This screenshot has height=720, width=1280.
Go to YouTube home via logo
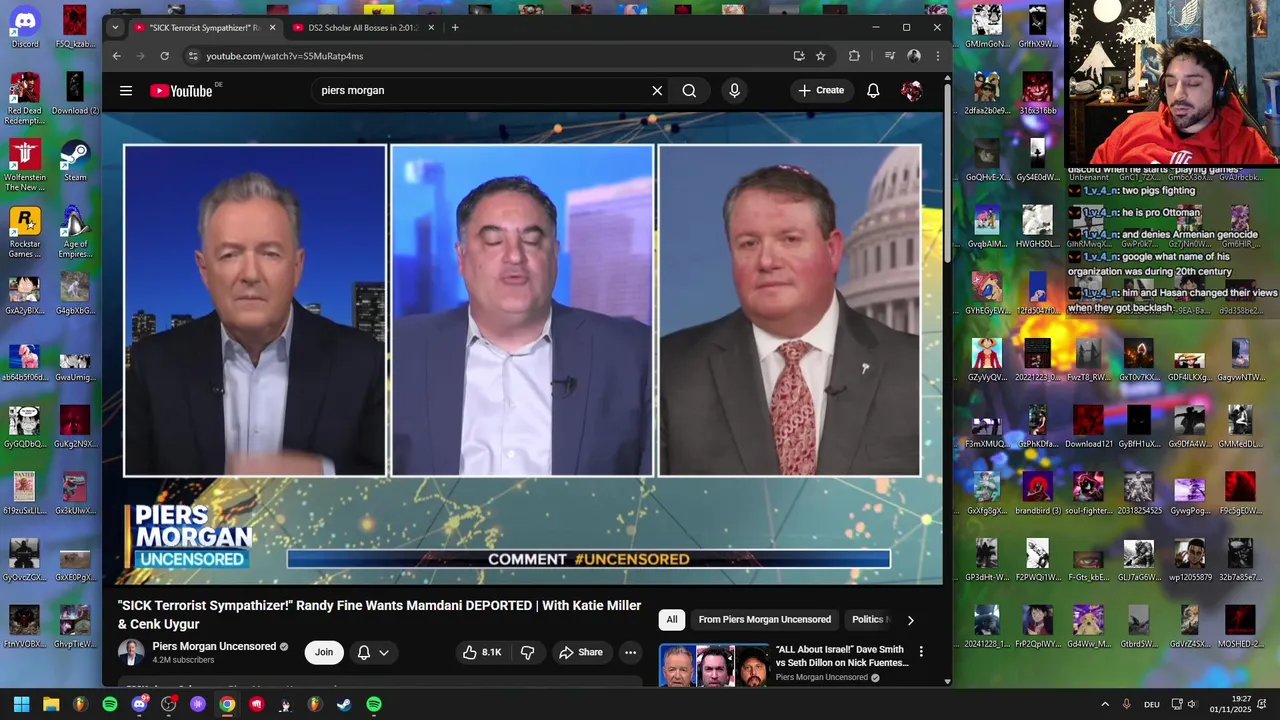point(181,91)
